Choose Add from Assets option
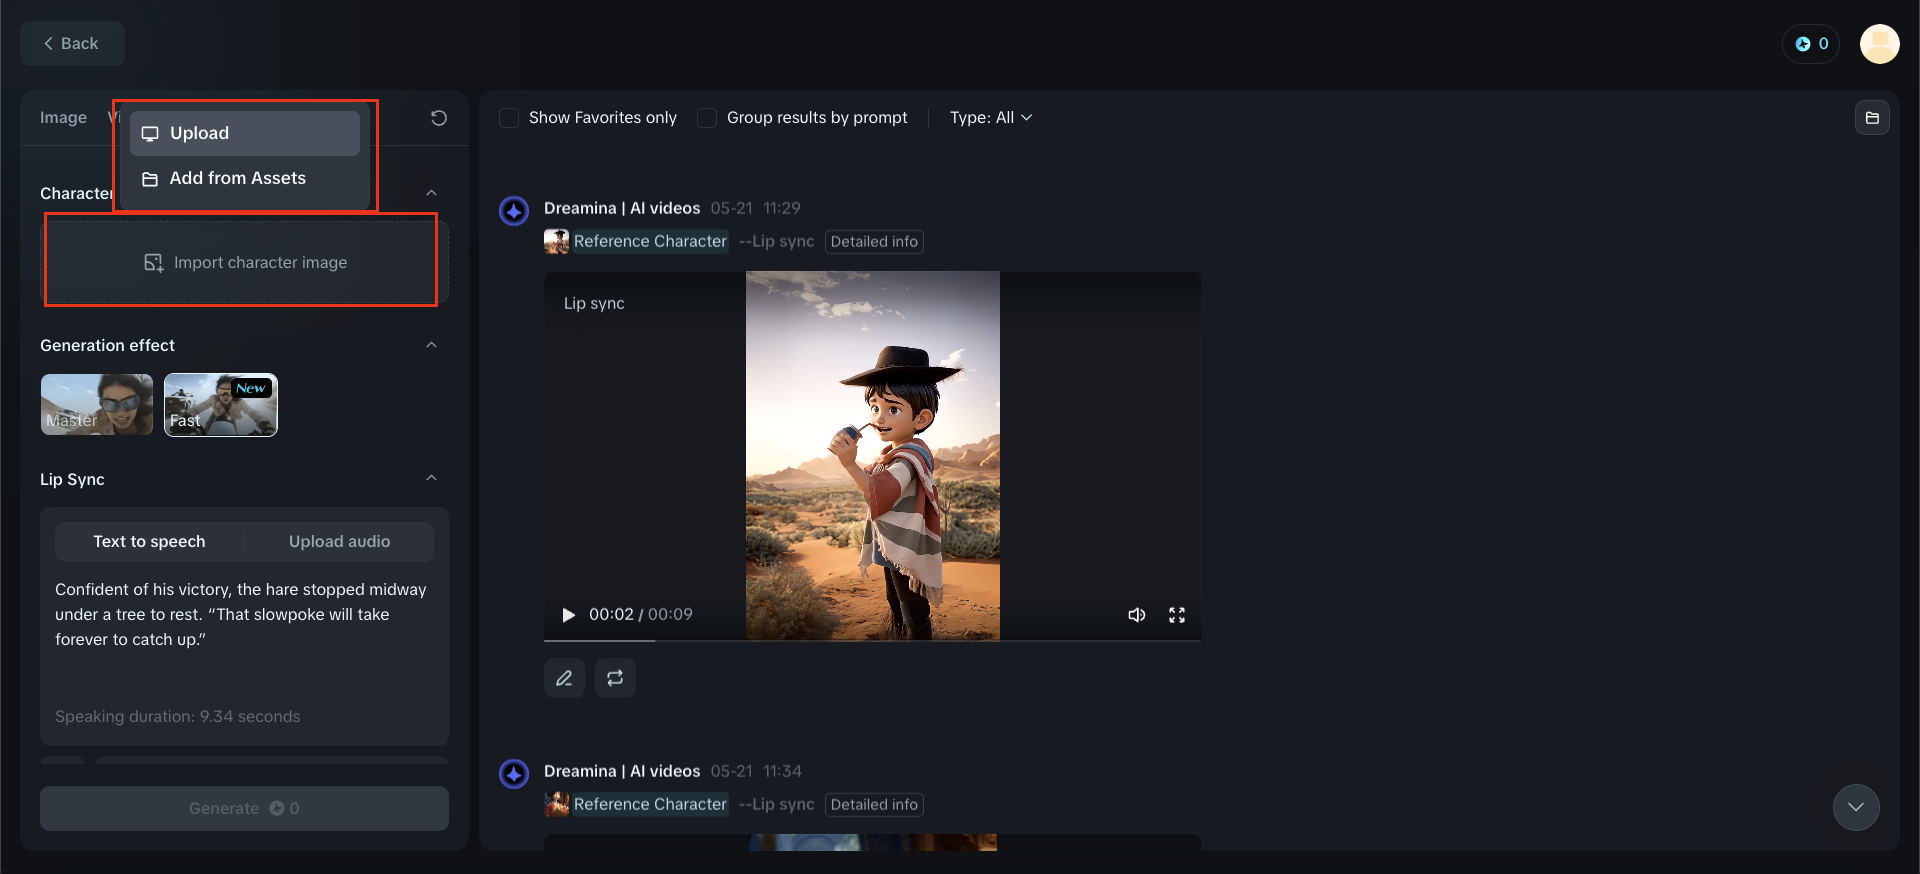The image size is (1920, 874). tap(245, 178)
